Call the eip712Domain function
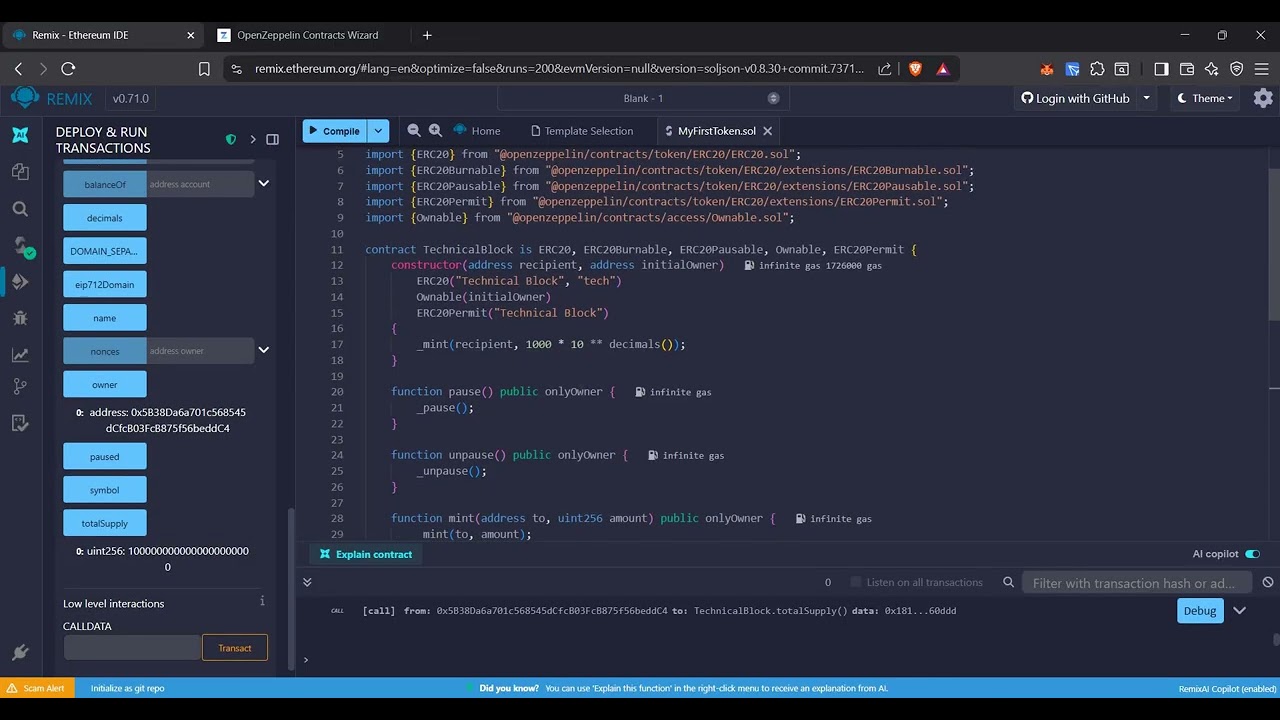This screenshot has height=720, width=1280. (105, 284)
